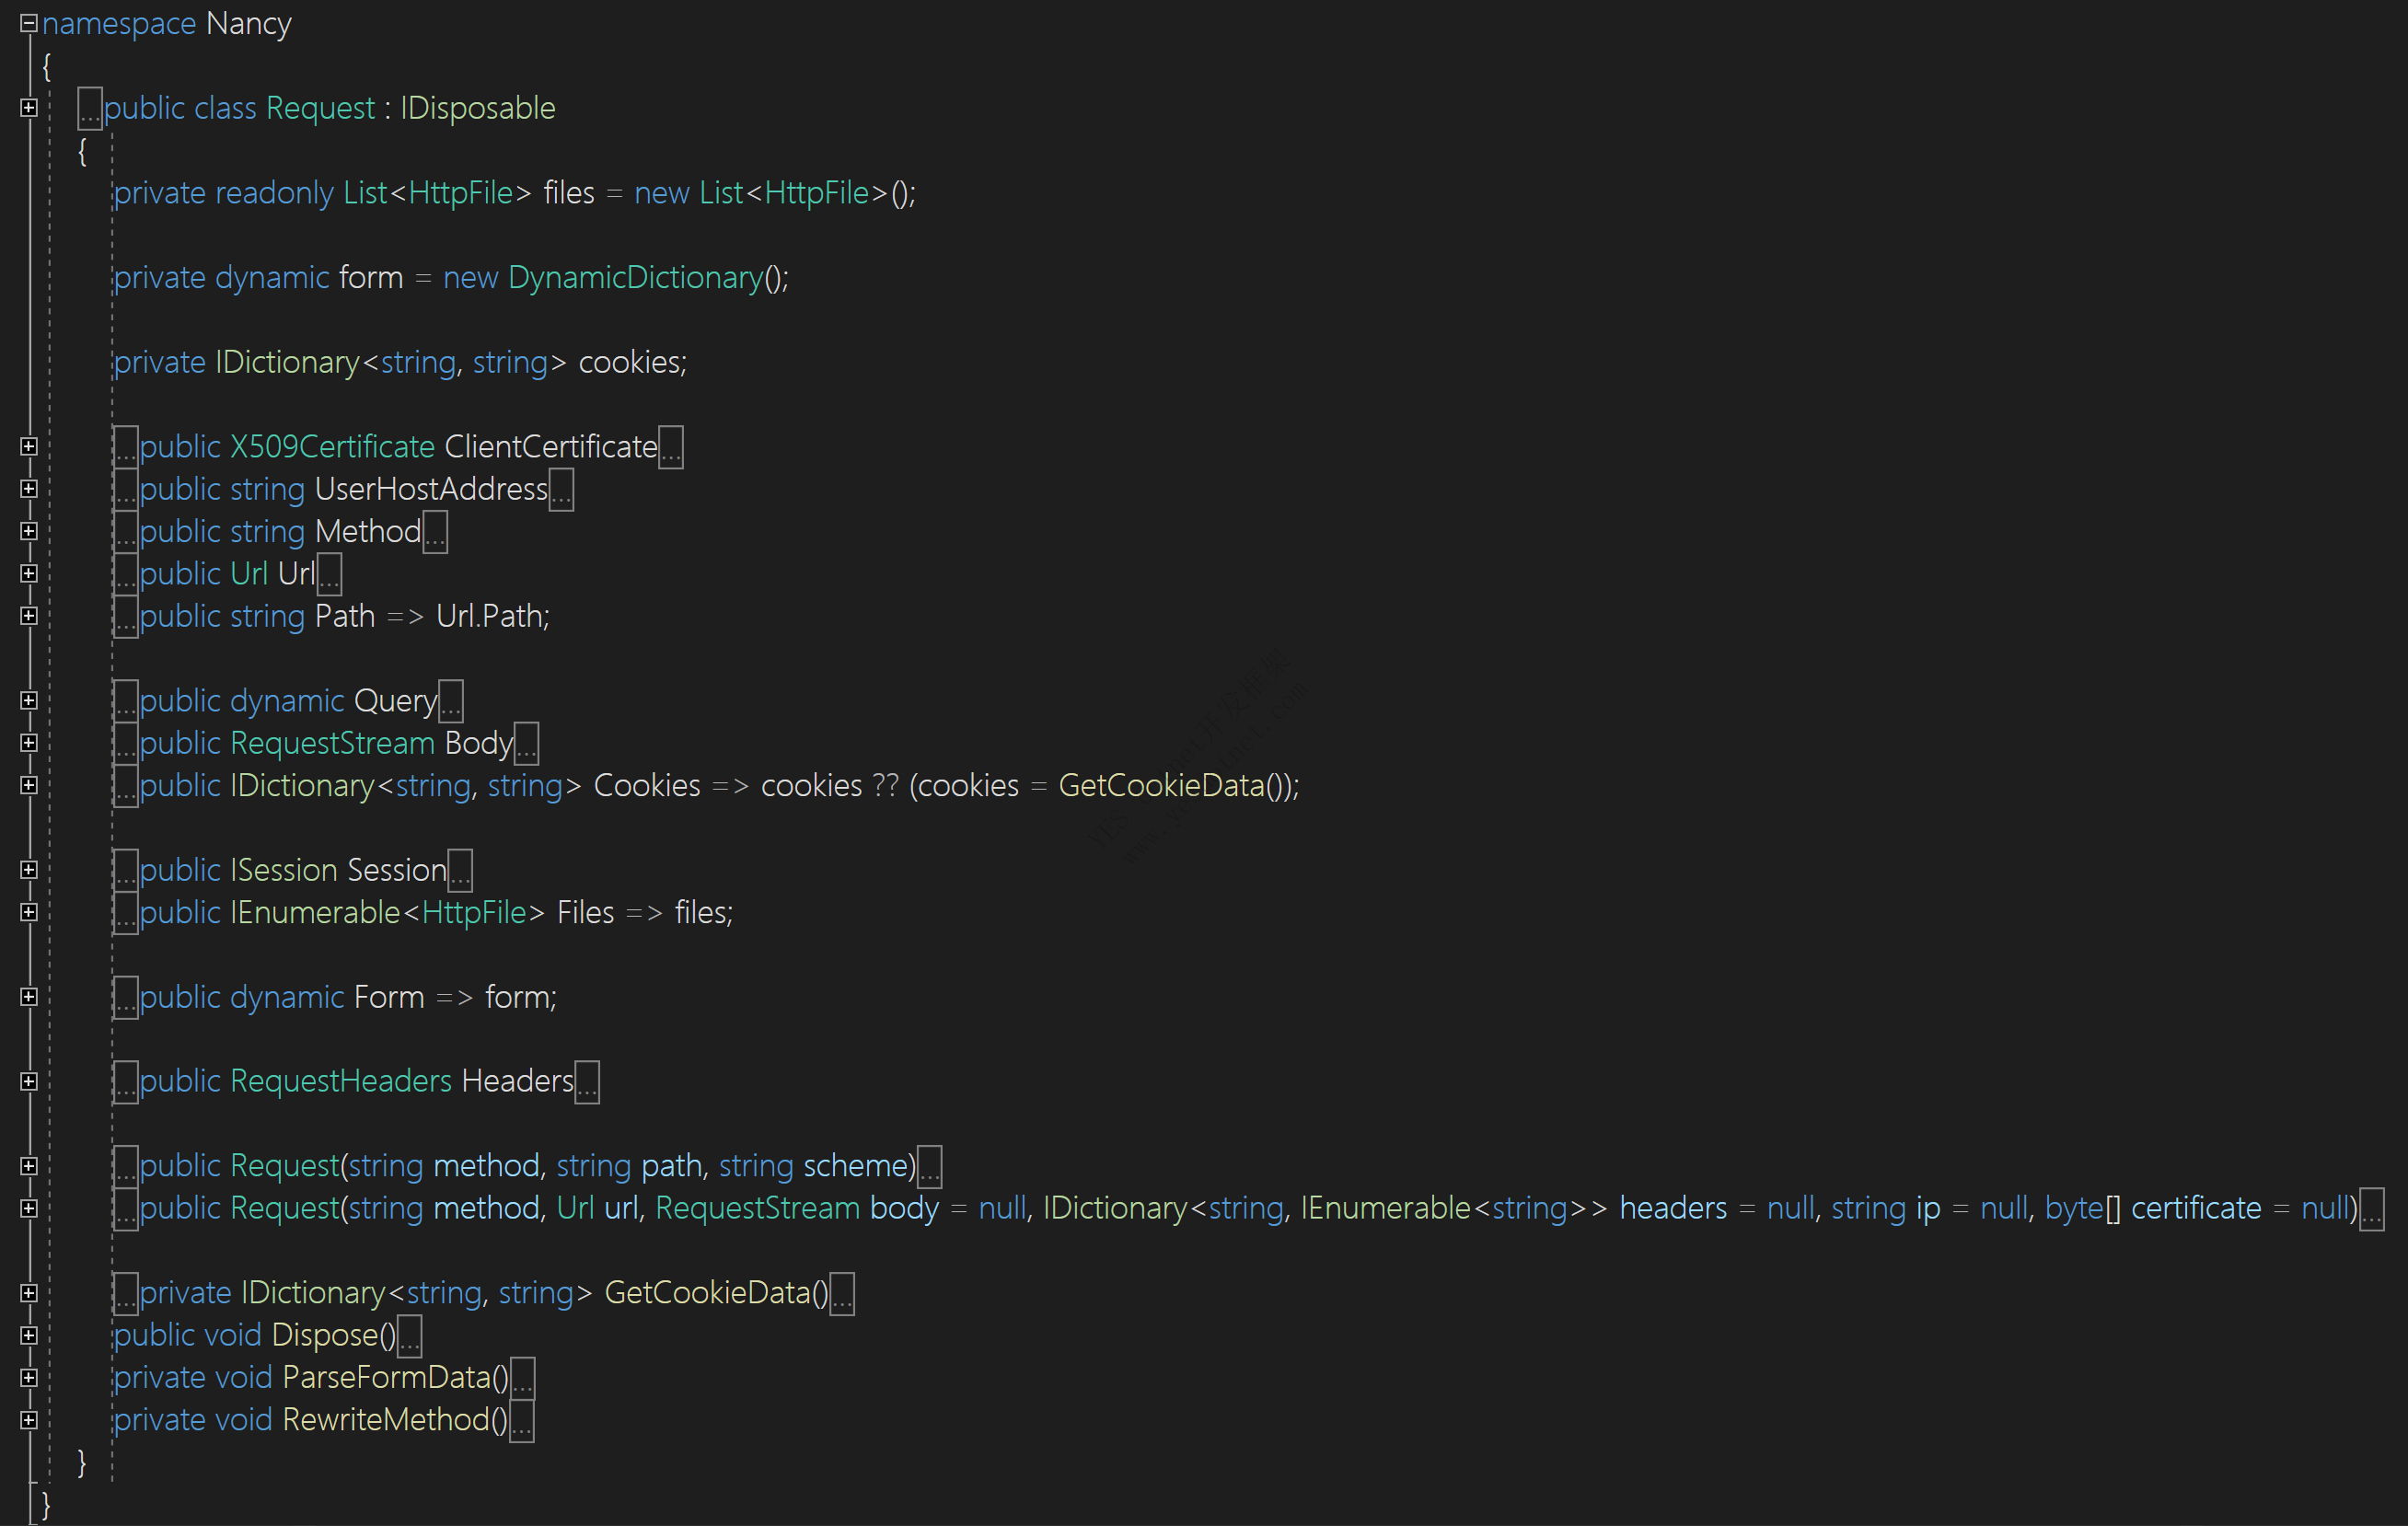Open collapsed body after Dispose()
The image size is (2408, 1526).
(409, 1336)
